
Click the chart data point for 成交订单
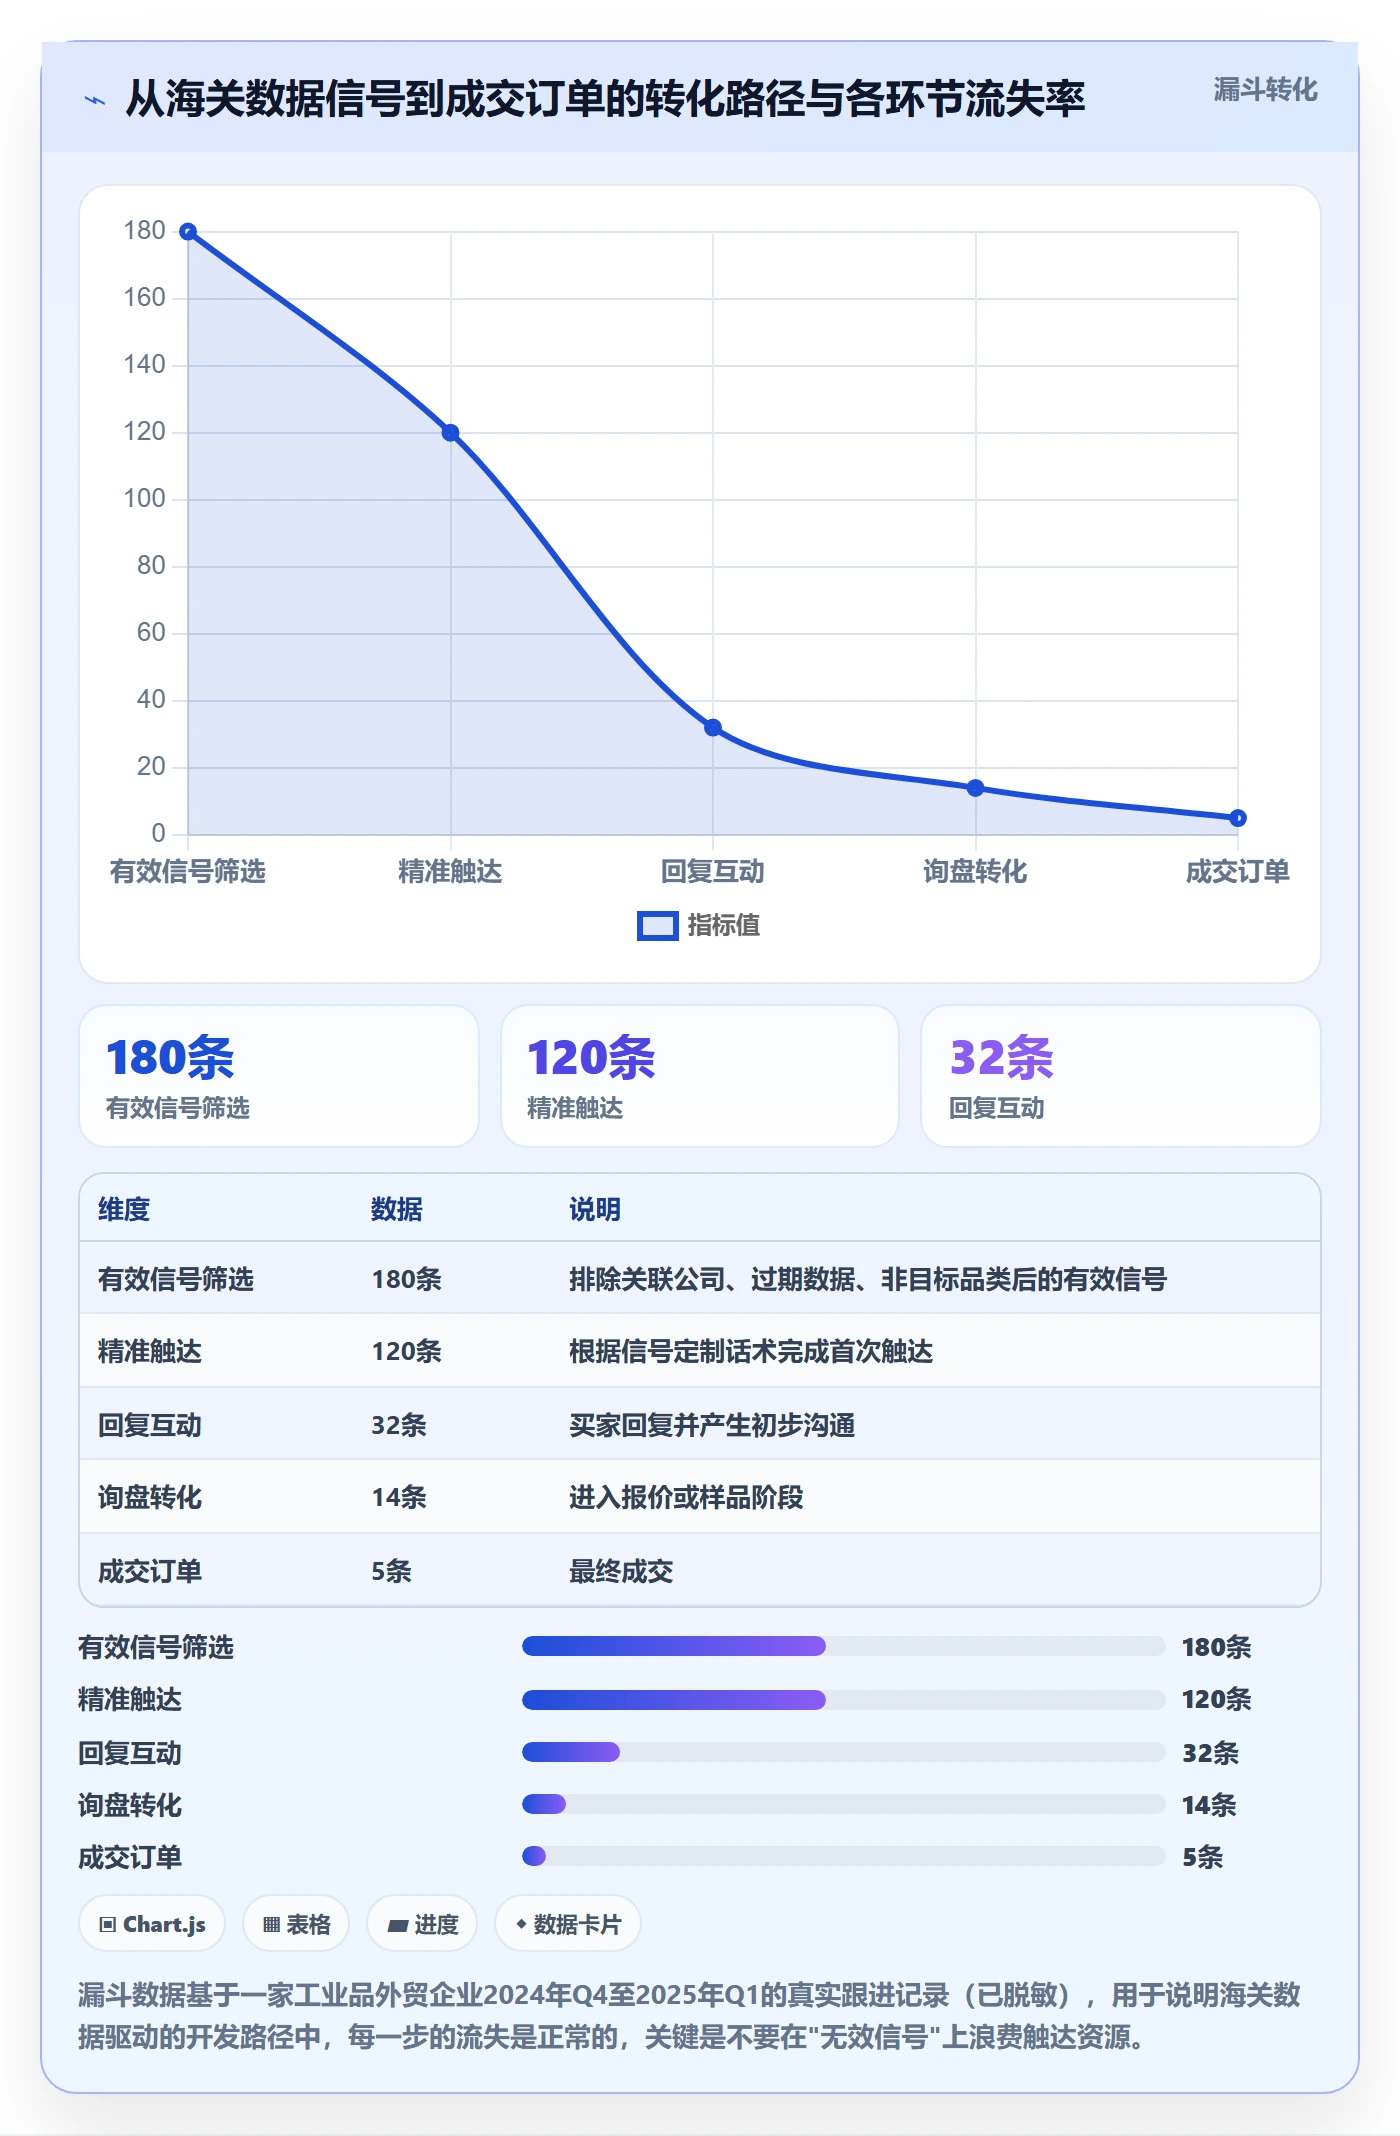click(1238, 818)
